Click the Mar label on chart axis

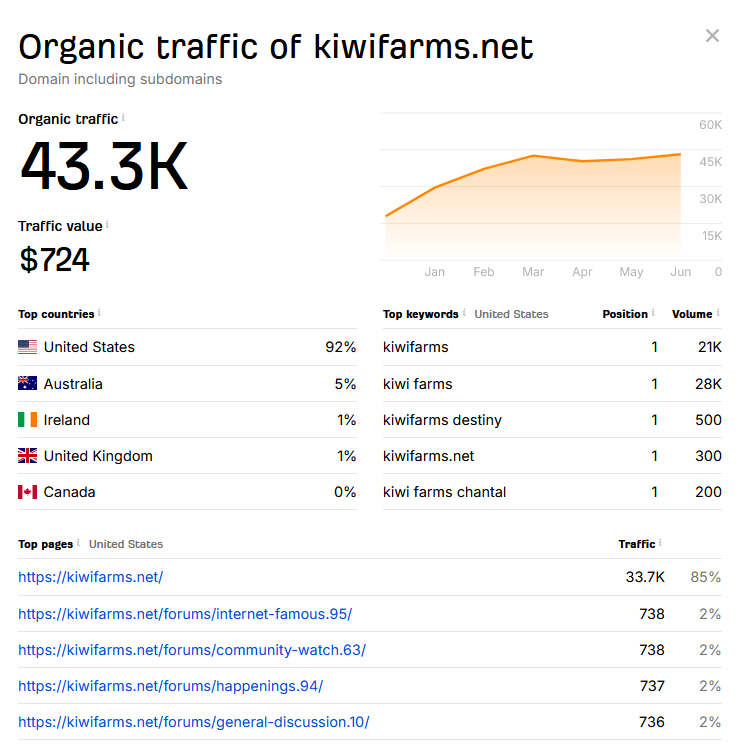coord(533,272)
